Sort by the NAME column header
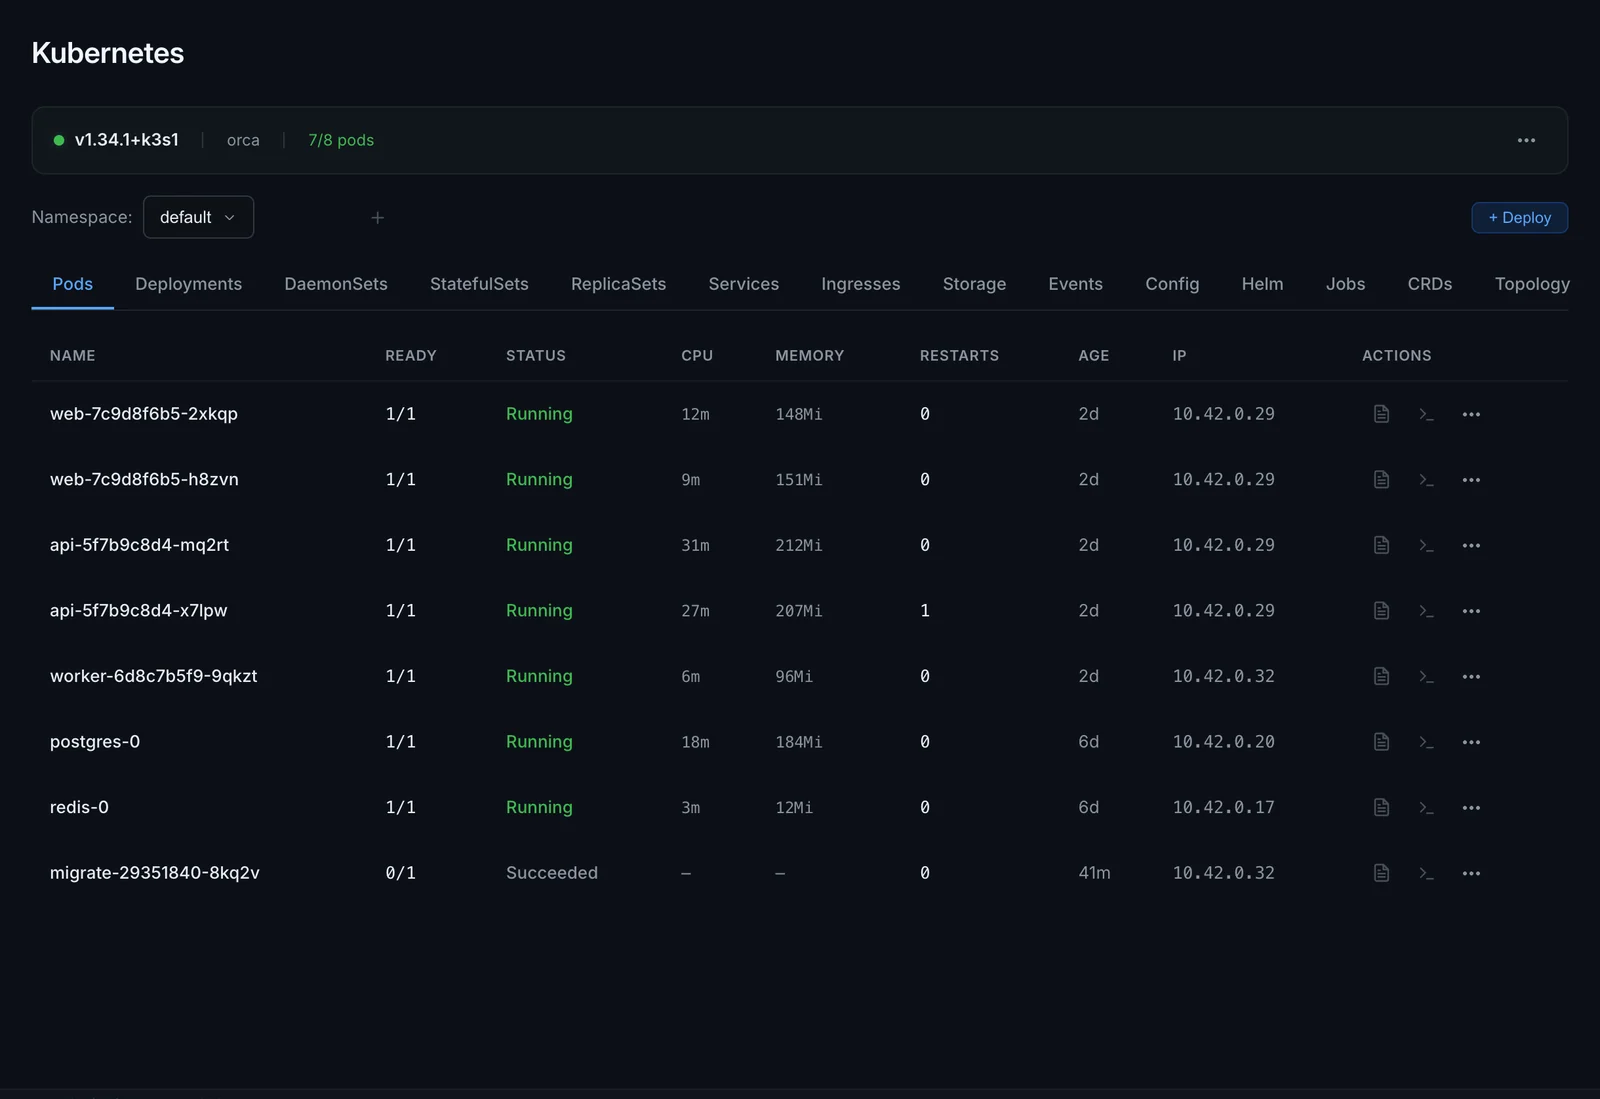This screenshot has width=1600, height=1099. pos(73,356)
